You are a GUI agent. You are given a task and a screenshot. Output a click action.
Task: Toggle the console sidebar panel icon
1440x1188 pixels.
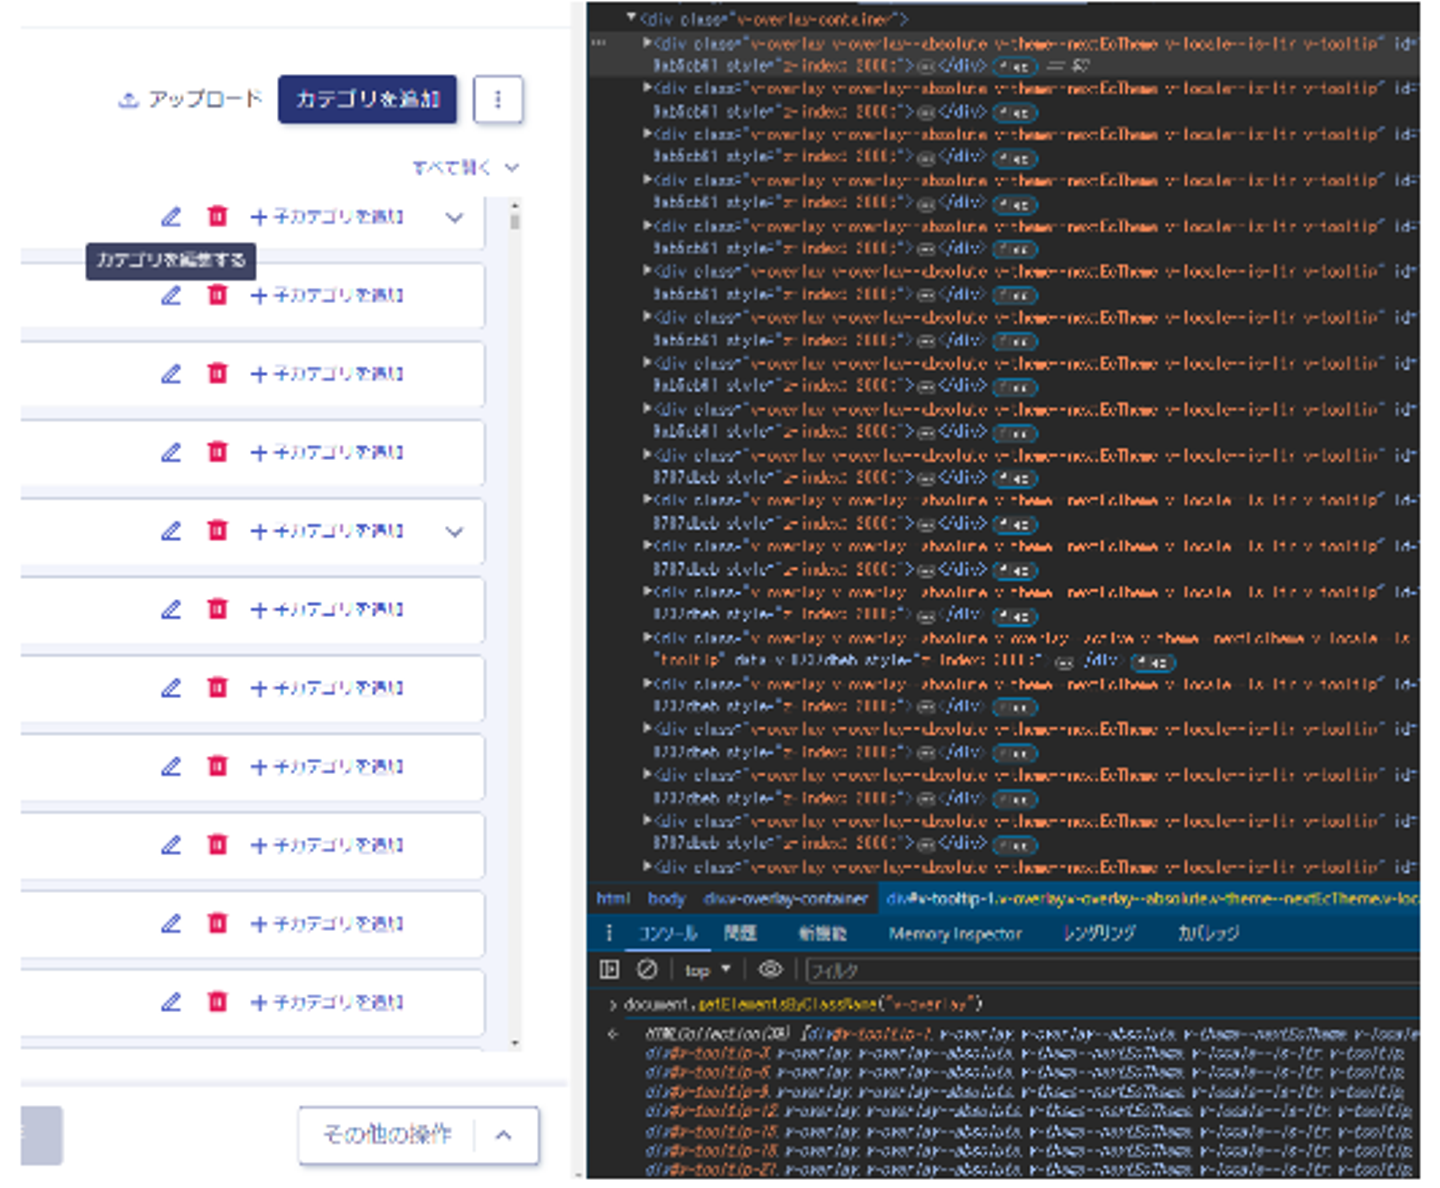(609, 969)
